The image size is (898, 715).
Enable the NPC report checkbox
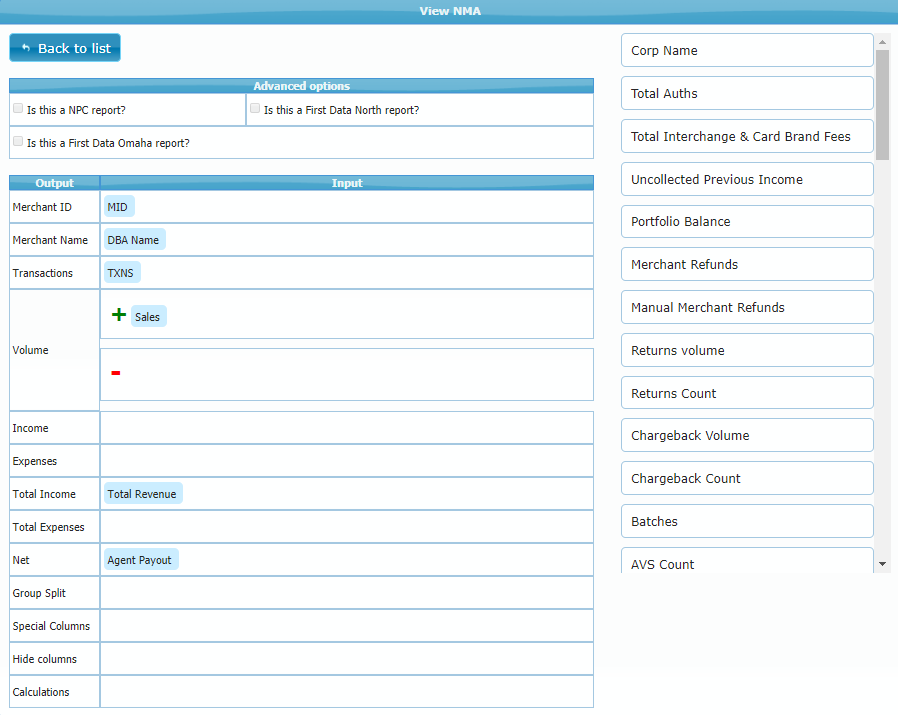click(x=18, y=108)
